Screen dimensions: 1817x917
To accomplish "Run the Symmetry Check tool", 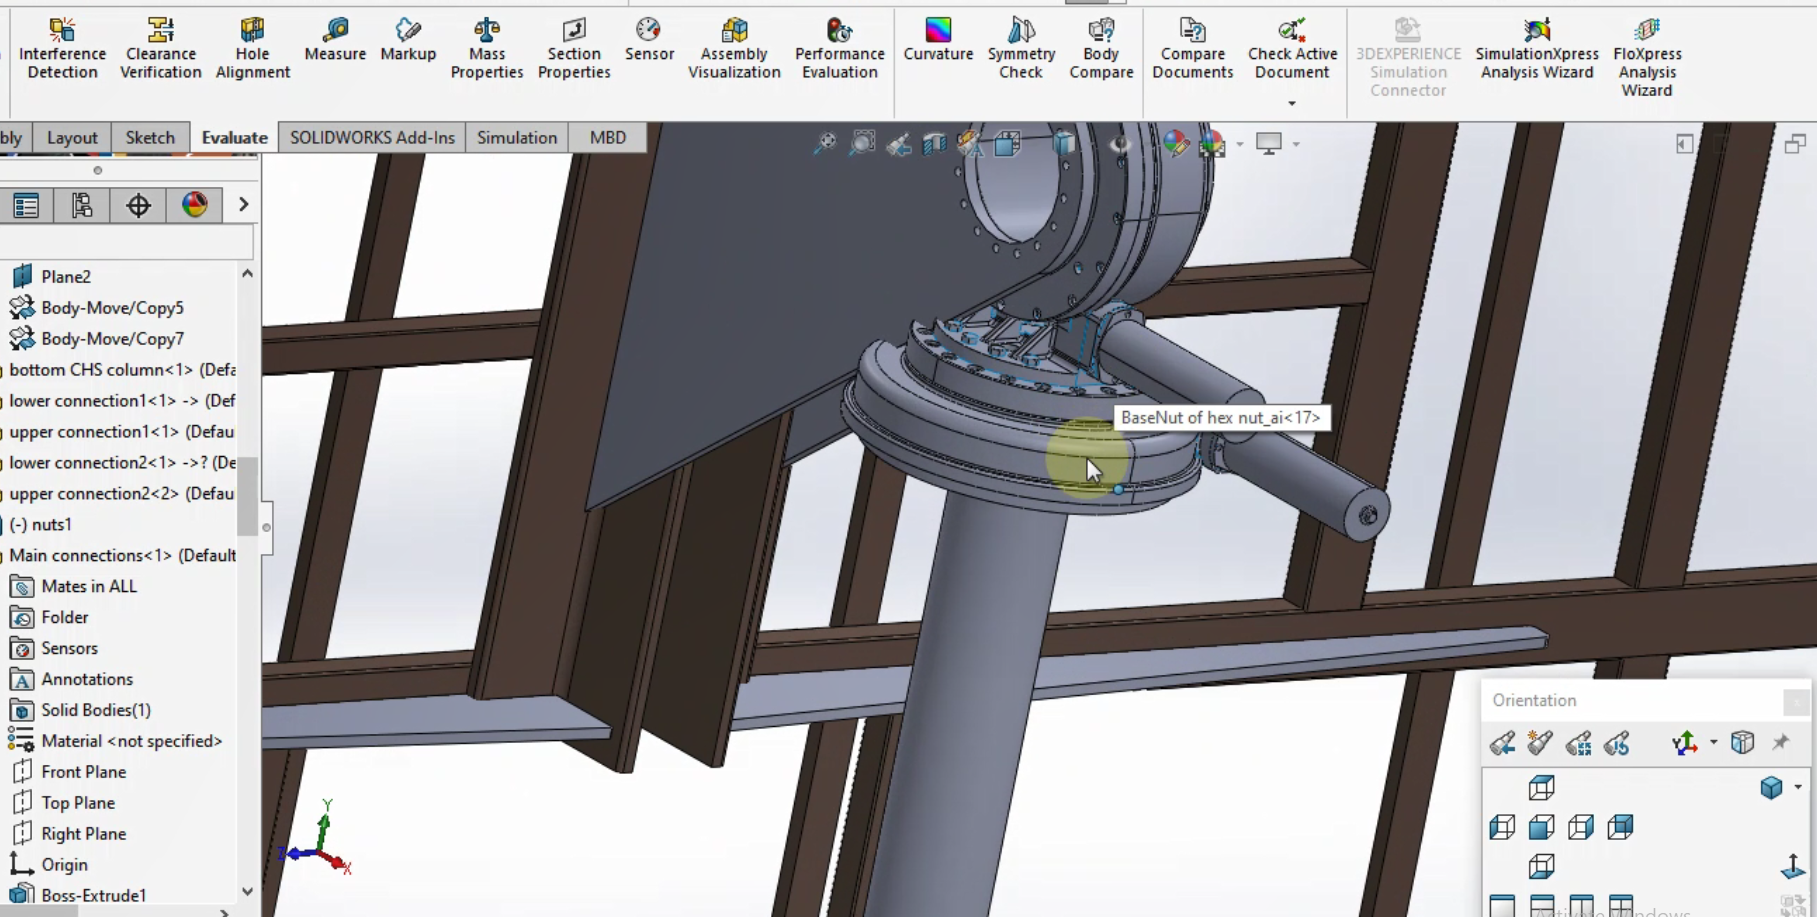I will pos(1021,48).
